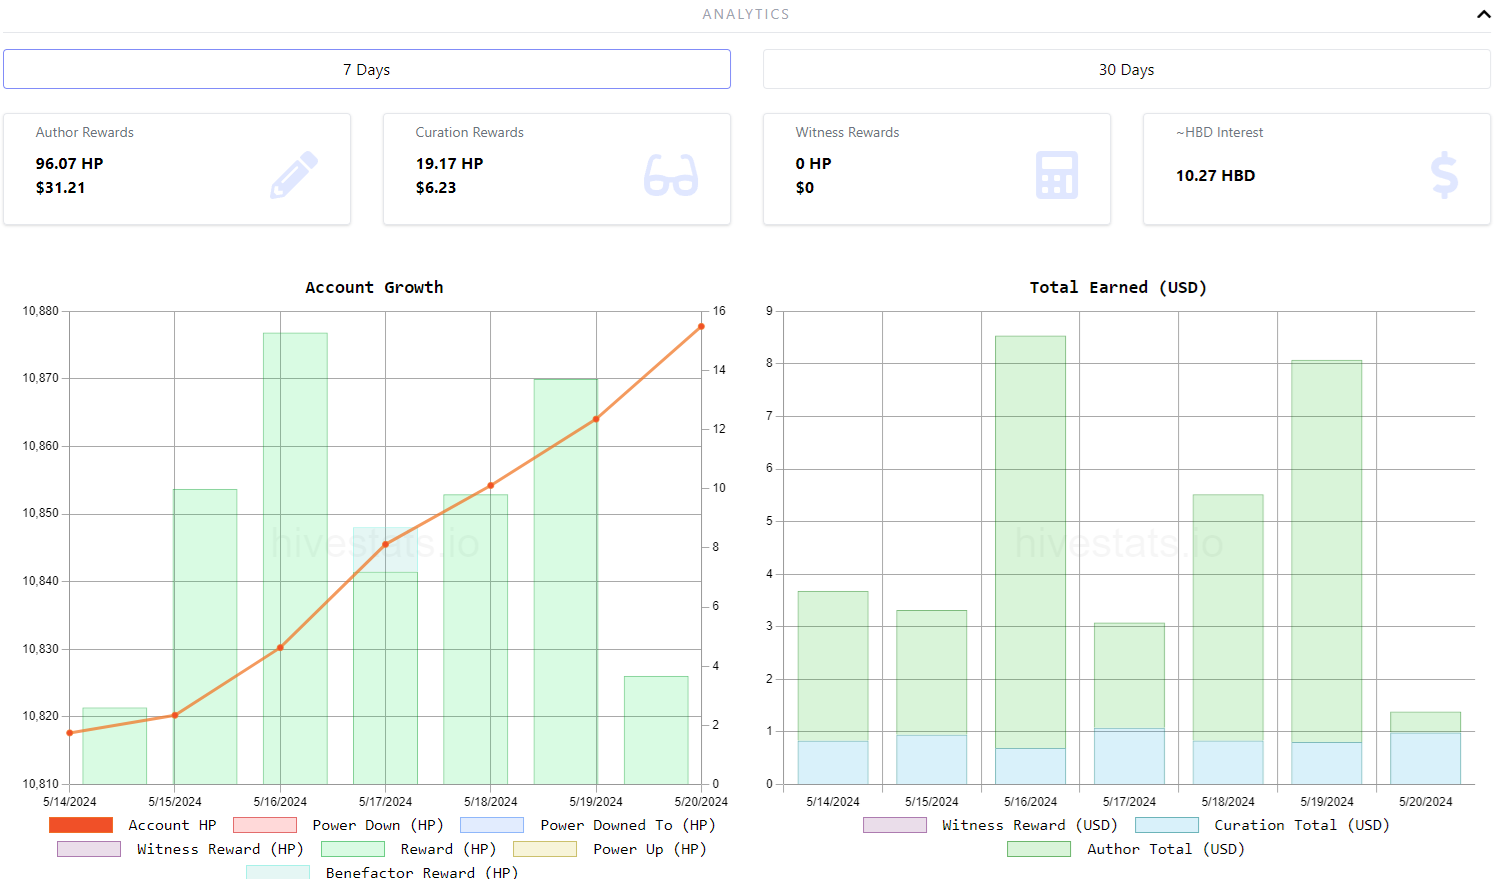
Task: Click the $31.21 author rewards amount
Action: (x=60, y=187)
